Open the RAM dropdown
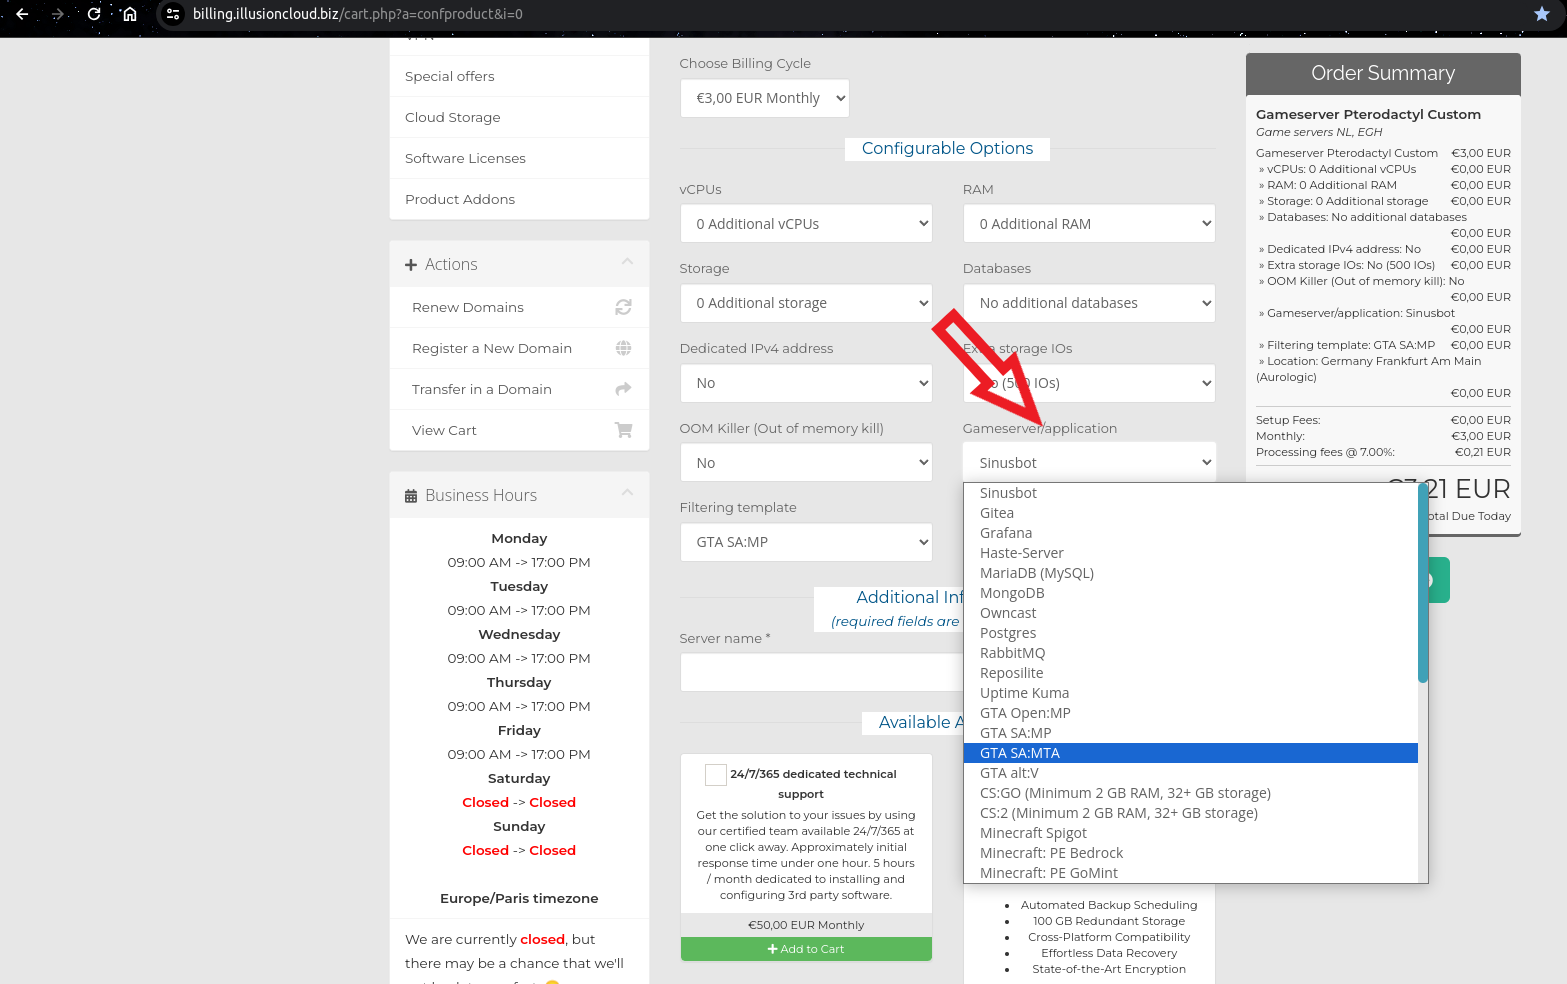This screenshot has height=984, width=1567. click(1089, 224)
